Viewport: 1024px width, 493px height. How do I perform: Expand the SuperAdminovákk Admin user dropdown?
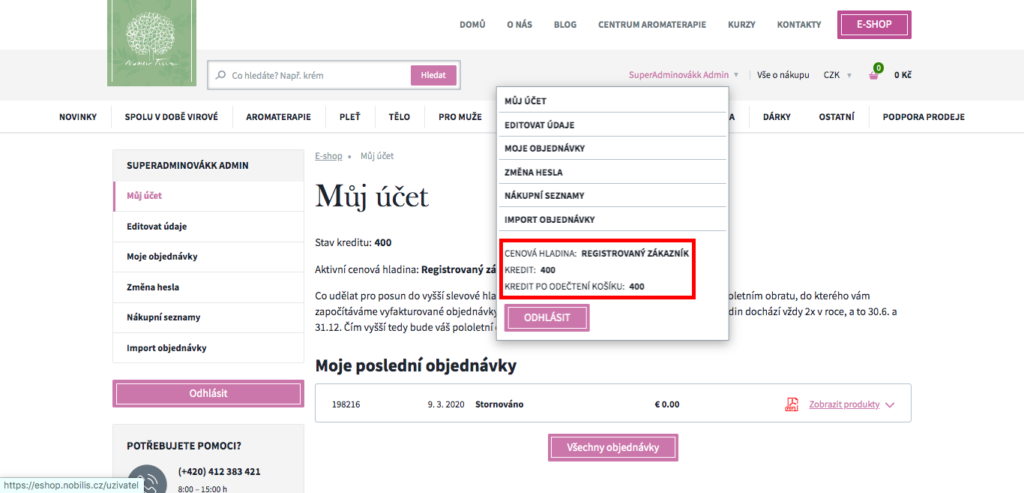tap(683, 75)
